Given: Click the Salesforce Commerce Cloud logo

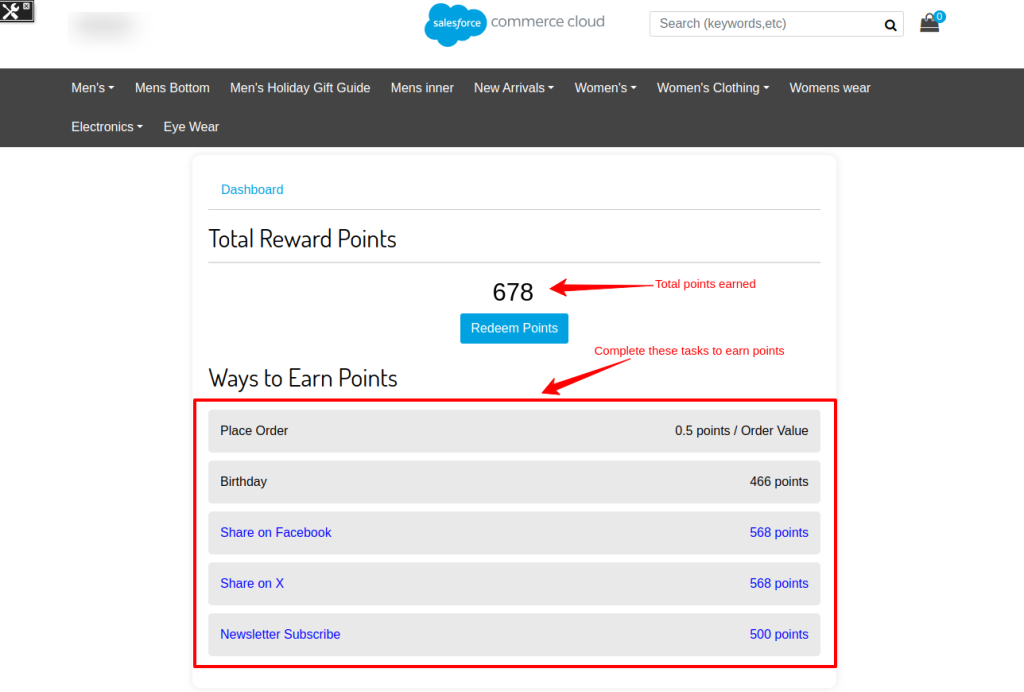Looking at the screenshot, I should pyautogui.click(x=515, y=24).
